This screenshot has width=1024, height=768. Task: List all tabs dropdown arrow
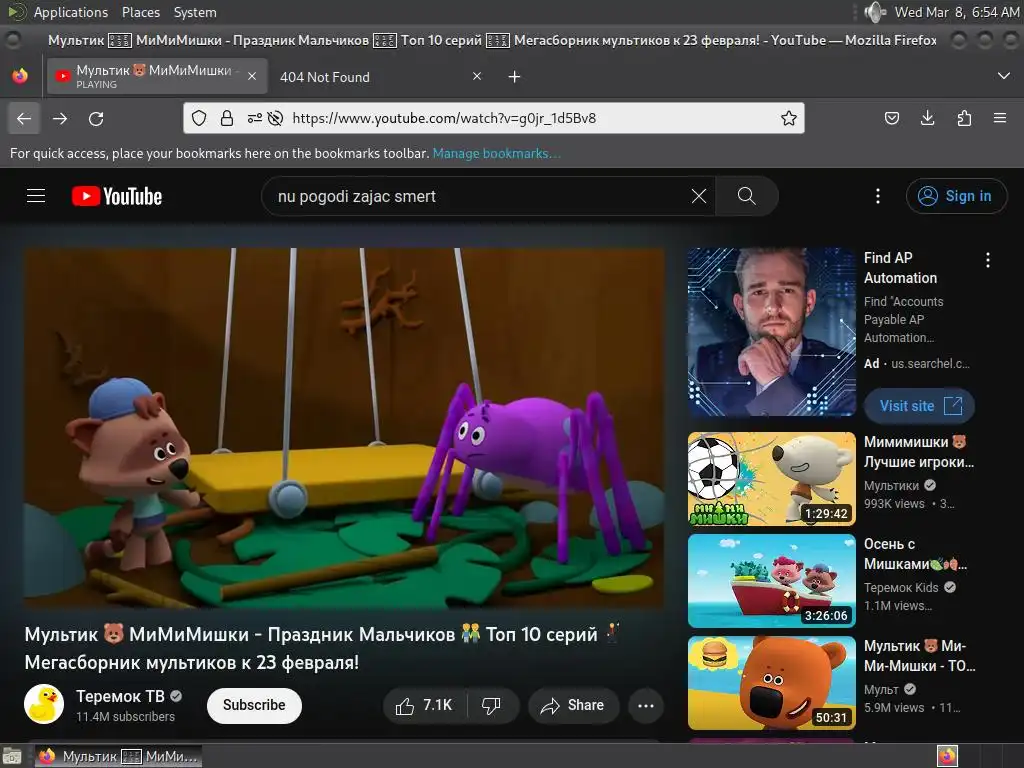(x=1004, y=76)
